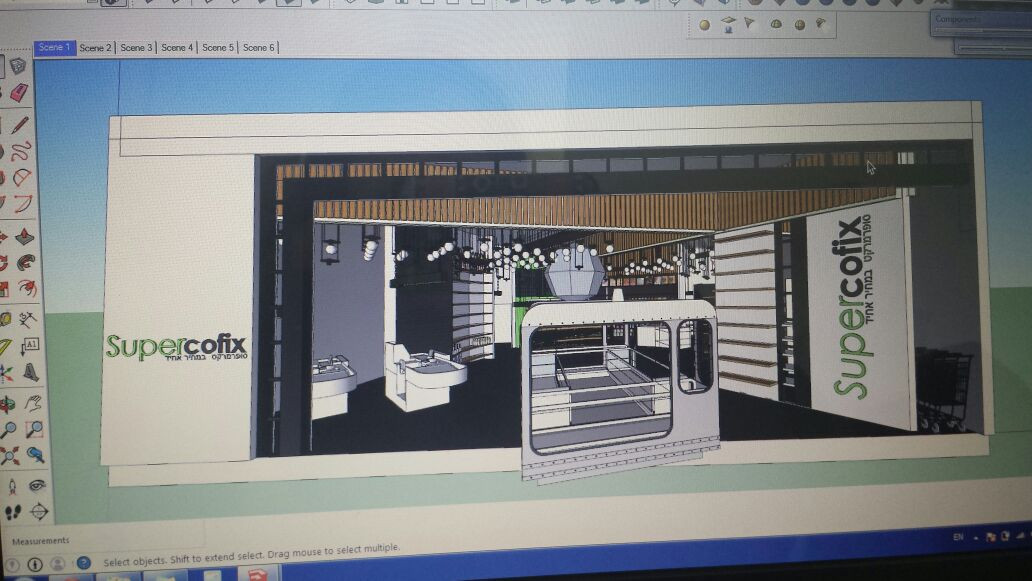Viewport: 1032px width, 581px height.
Task: Show the Scene 5 tab
Action: point(218,47)
